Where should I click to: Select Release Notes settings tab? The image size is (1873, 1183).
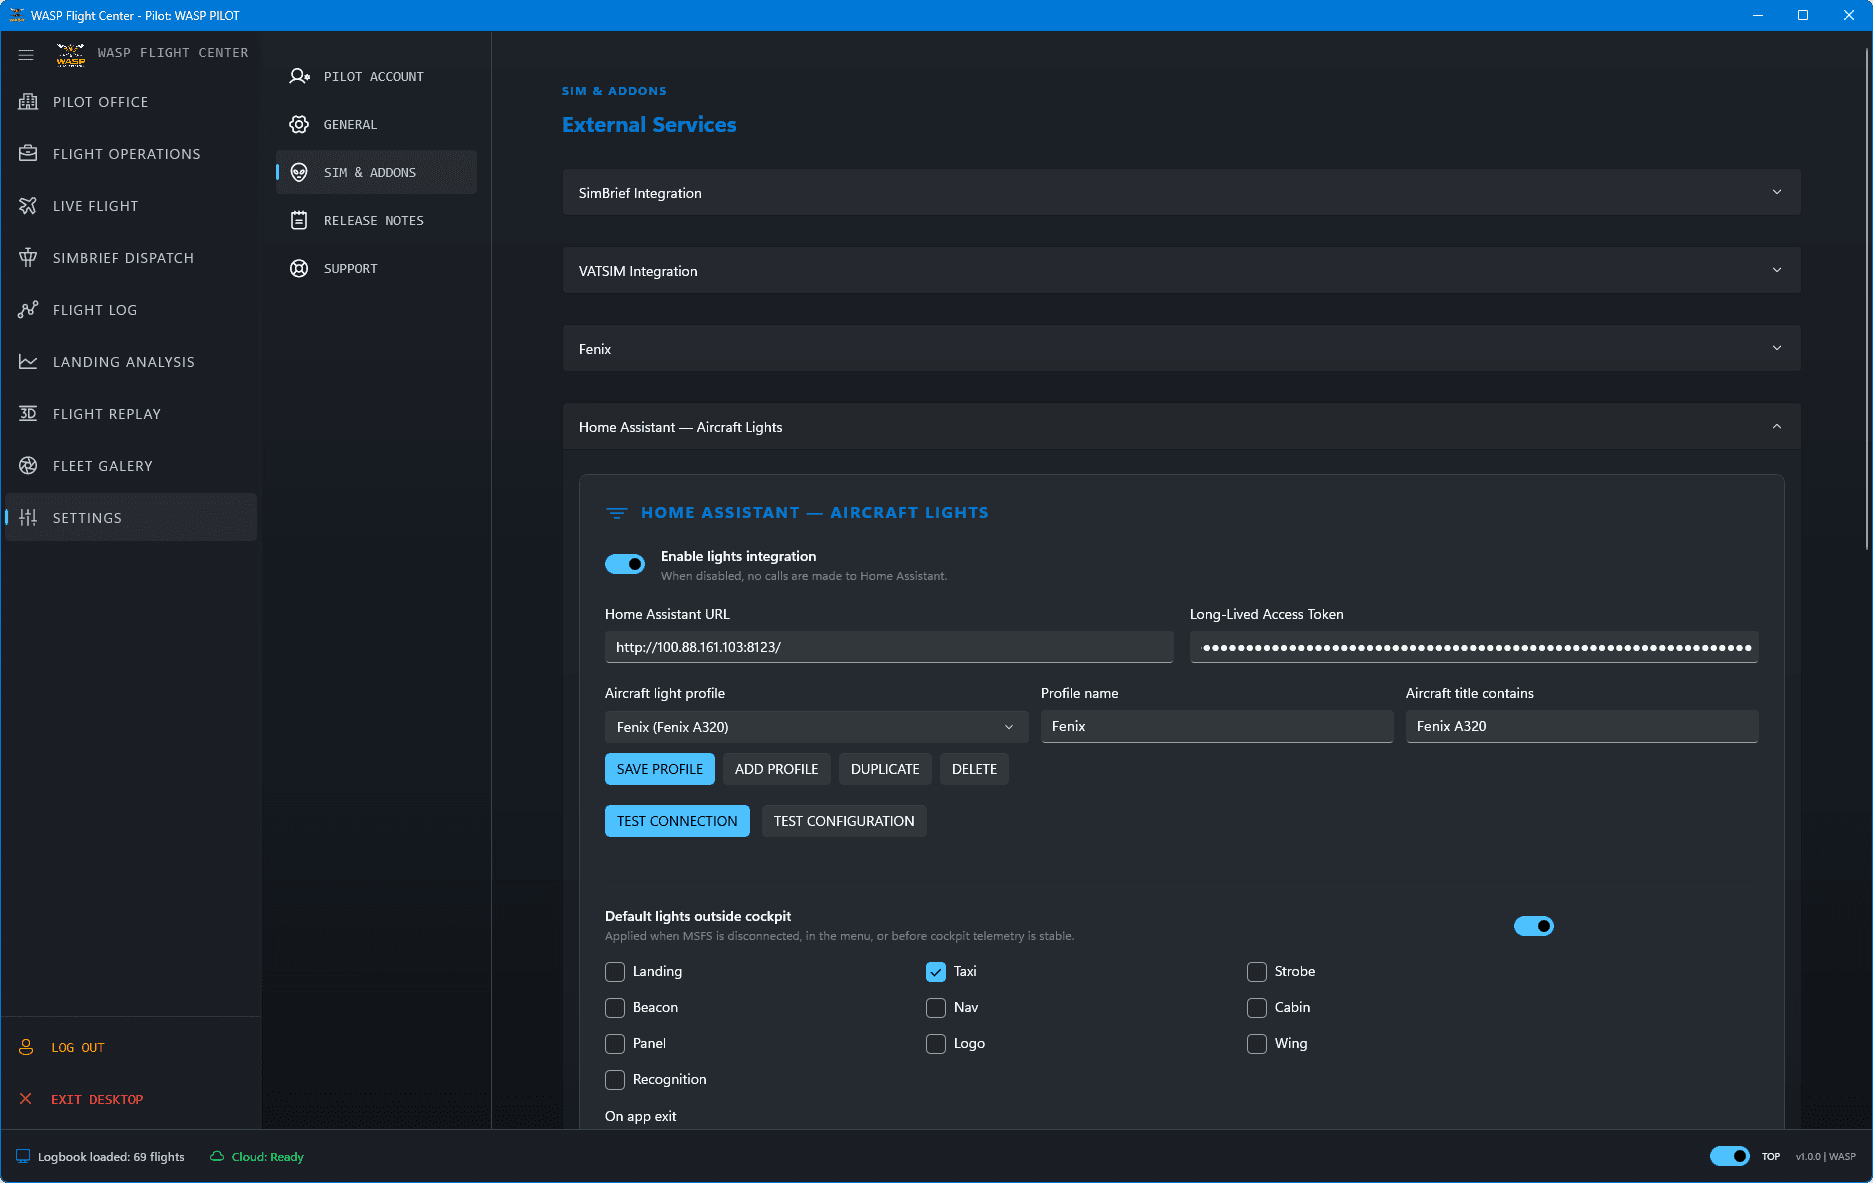[376, 220]
